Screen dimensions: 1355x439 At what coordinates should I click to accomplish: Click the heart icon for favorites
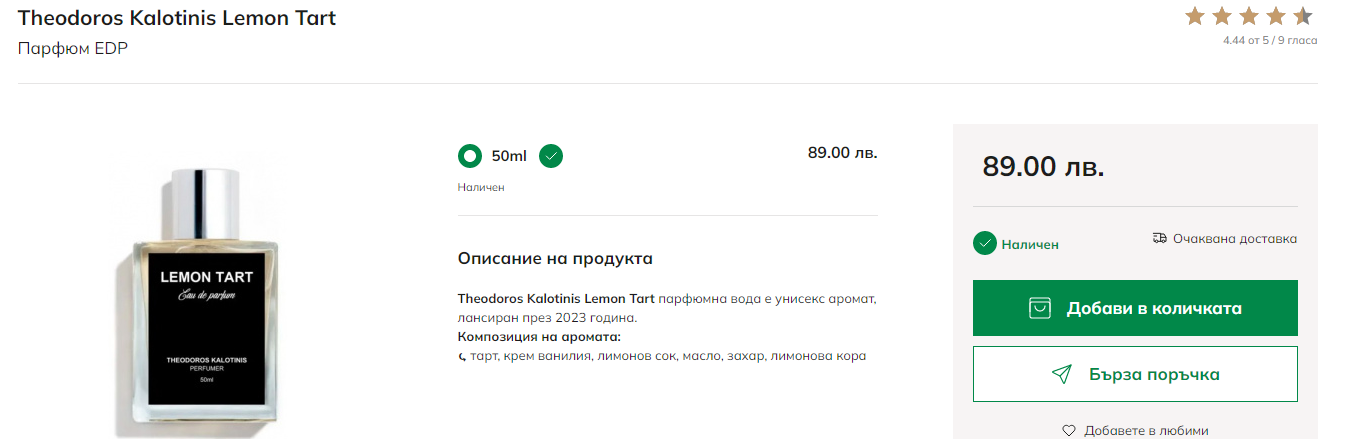pos(1069,431)
